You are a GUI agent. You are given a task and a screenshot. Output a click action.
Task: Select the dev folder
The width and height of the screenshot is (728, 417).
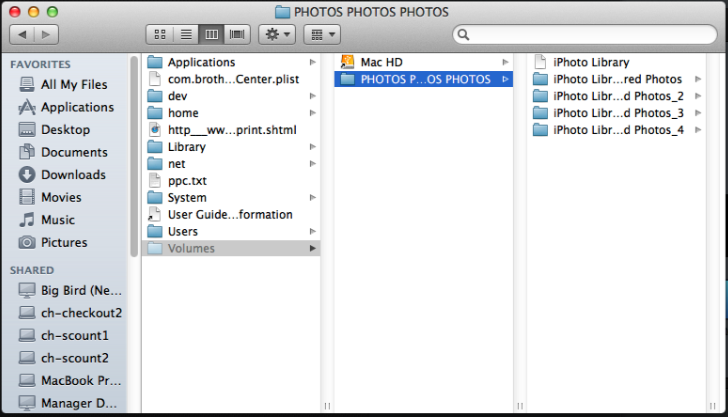[x=231, y=96]
